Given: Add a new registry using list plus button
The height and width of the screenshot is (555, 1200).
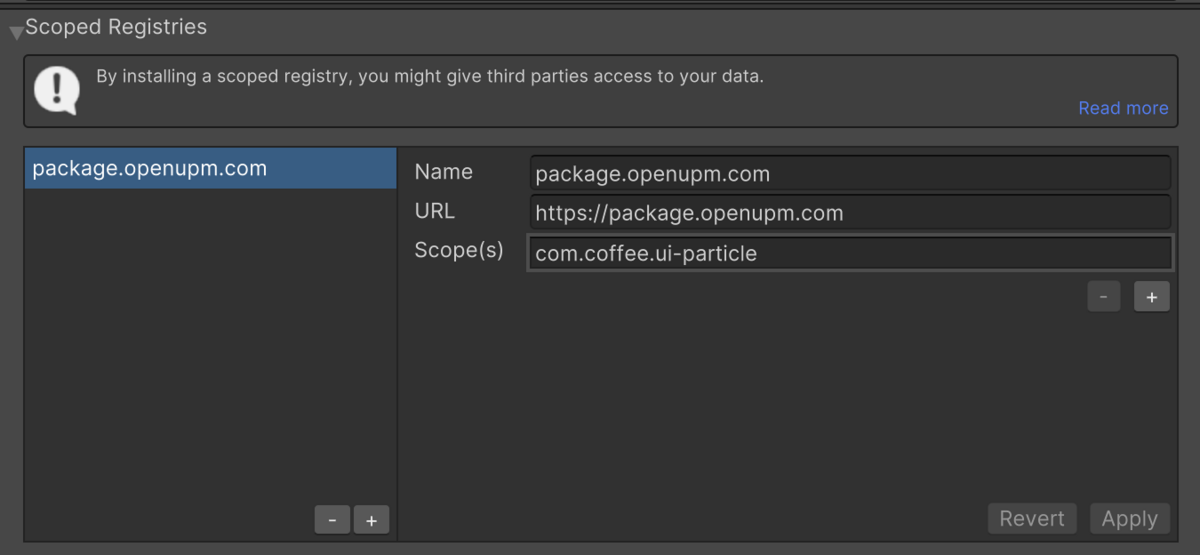Looking at the screenshot, I should coord(371,520).
